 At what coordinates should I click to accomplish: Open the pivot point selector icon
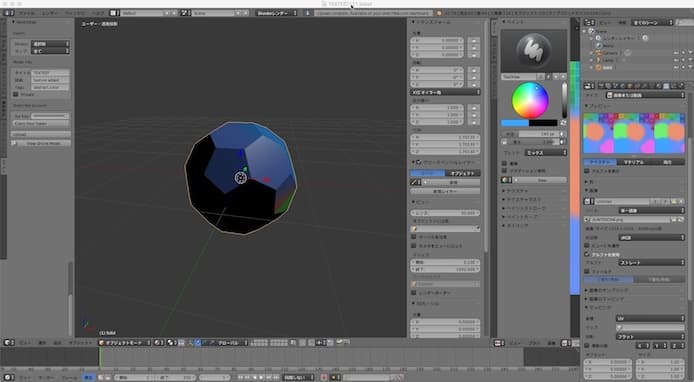[172, 343]
